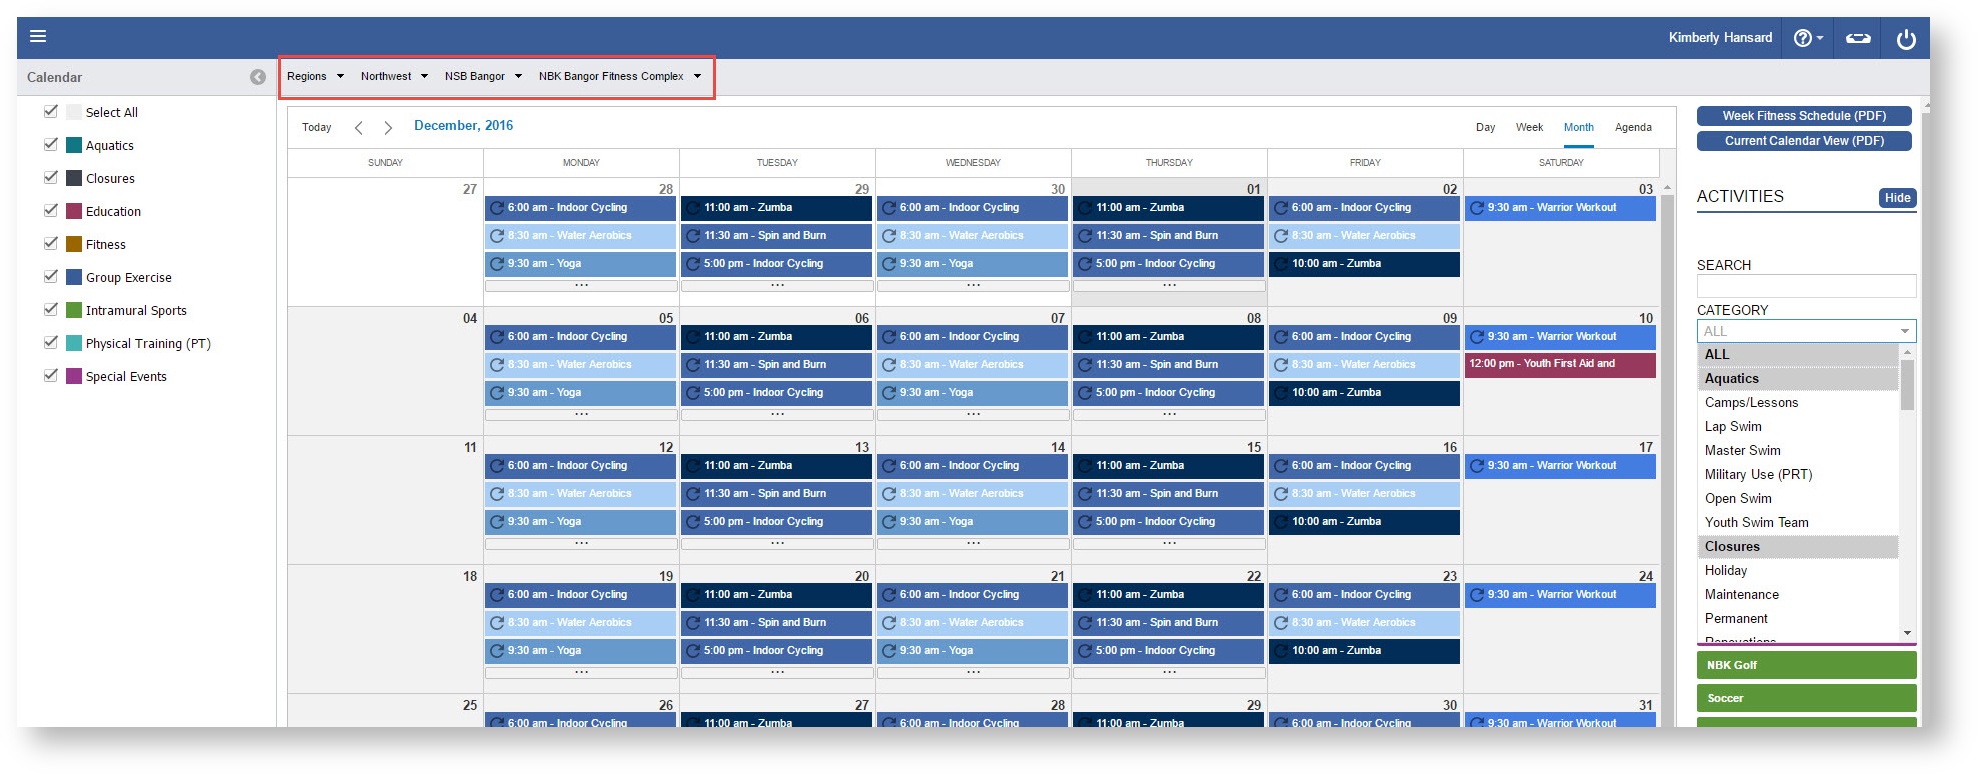Switch to Agenda view
1978x775 pixels.
[x=1632, y=127]
